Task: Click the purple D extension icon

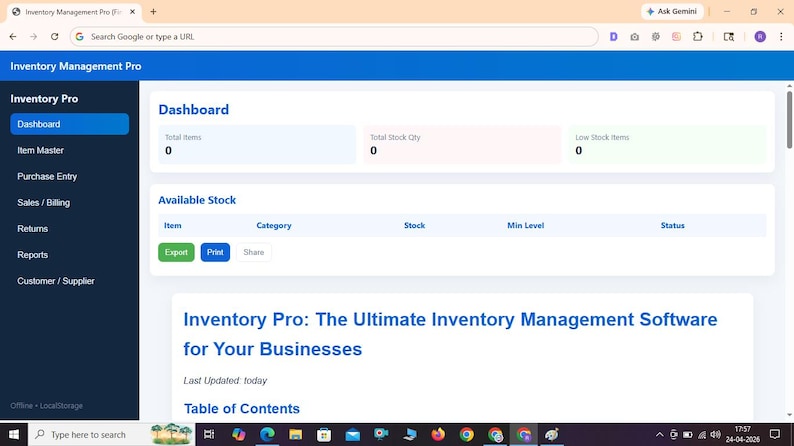Action: coord(614,36)
